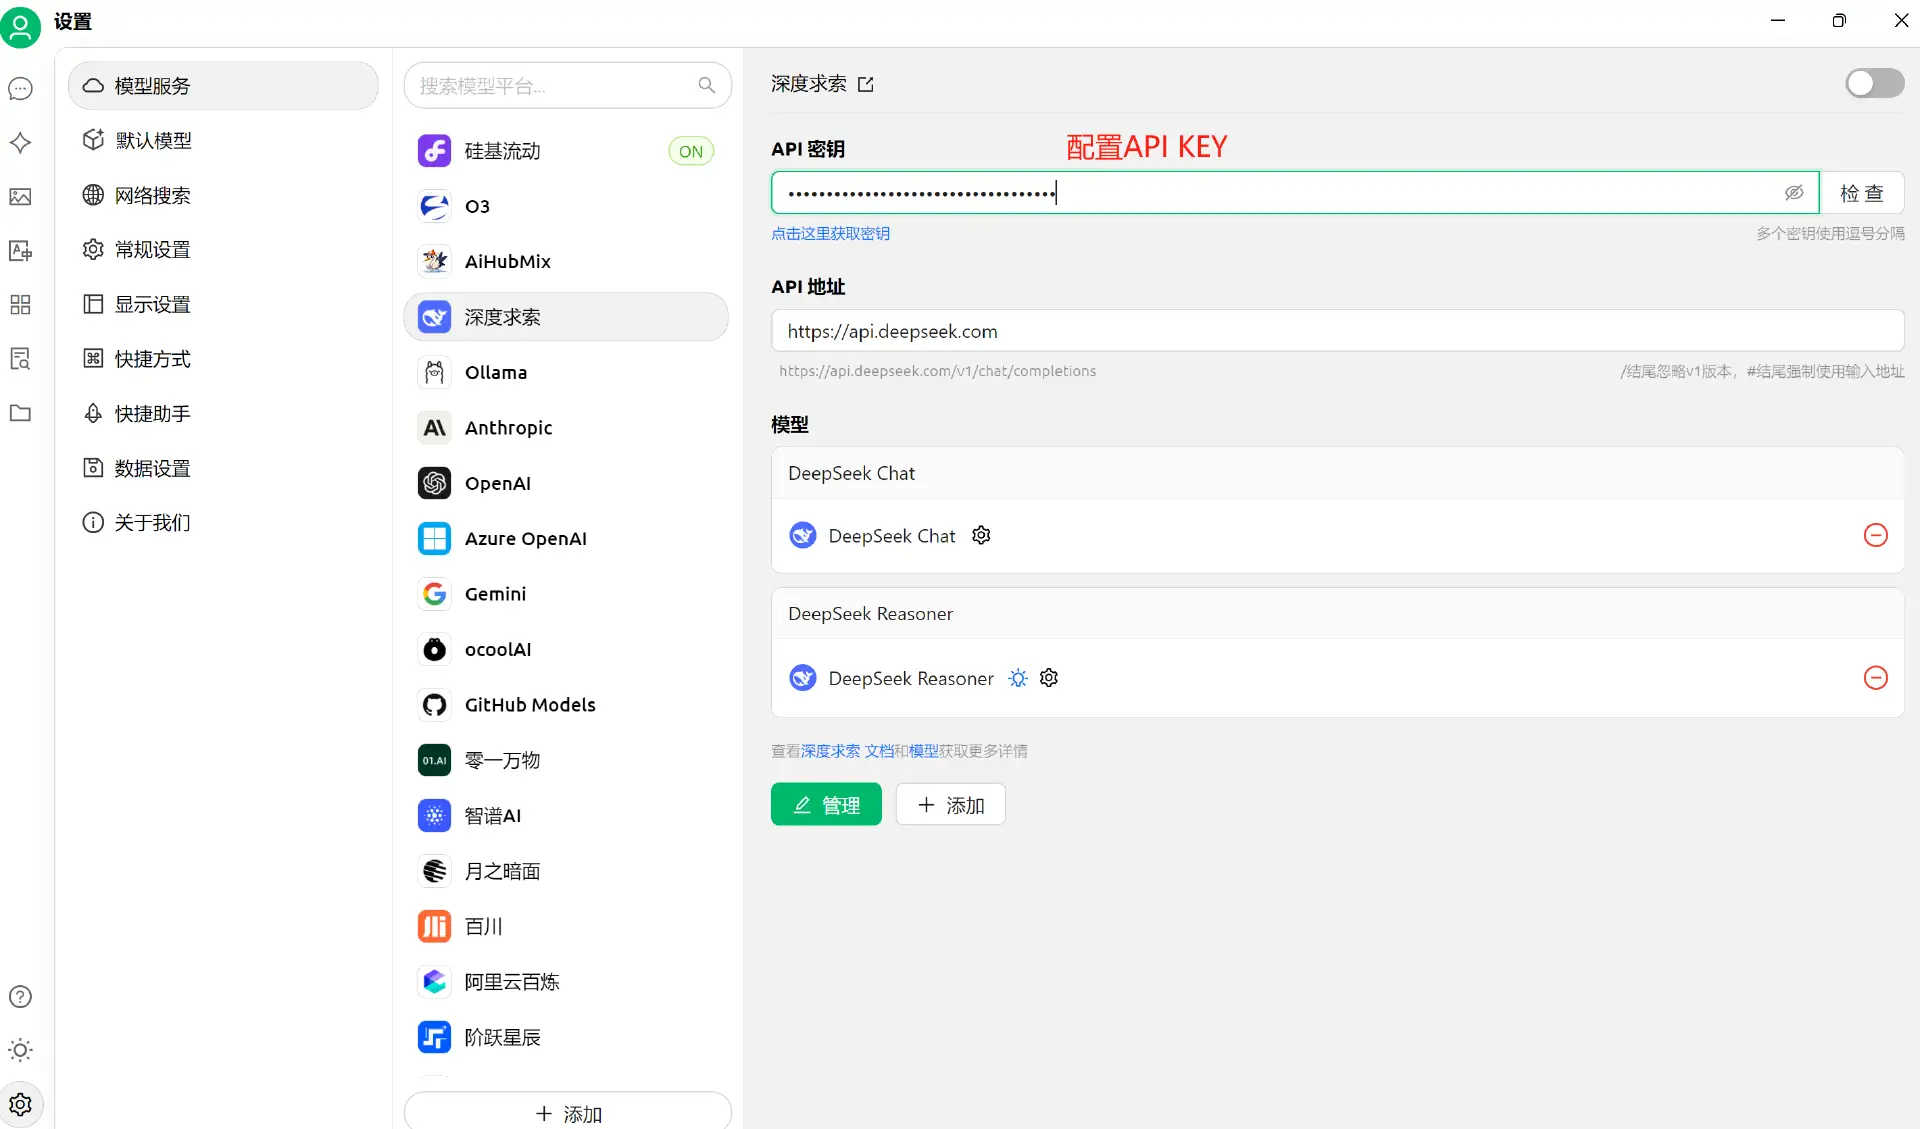Select the ocoolAI provider

(x=566, y=649)
